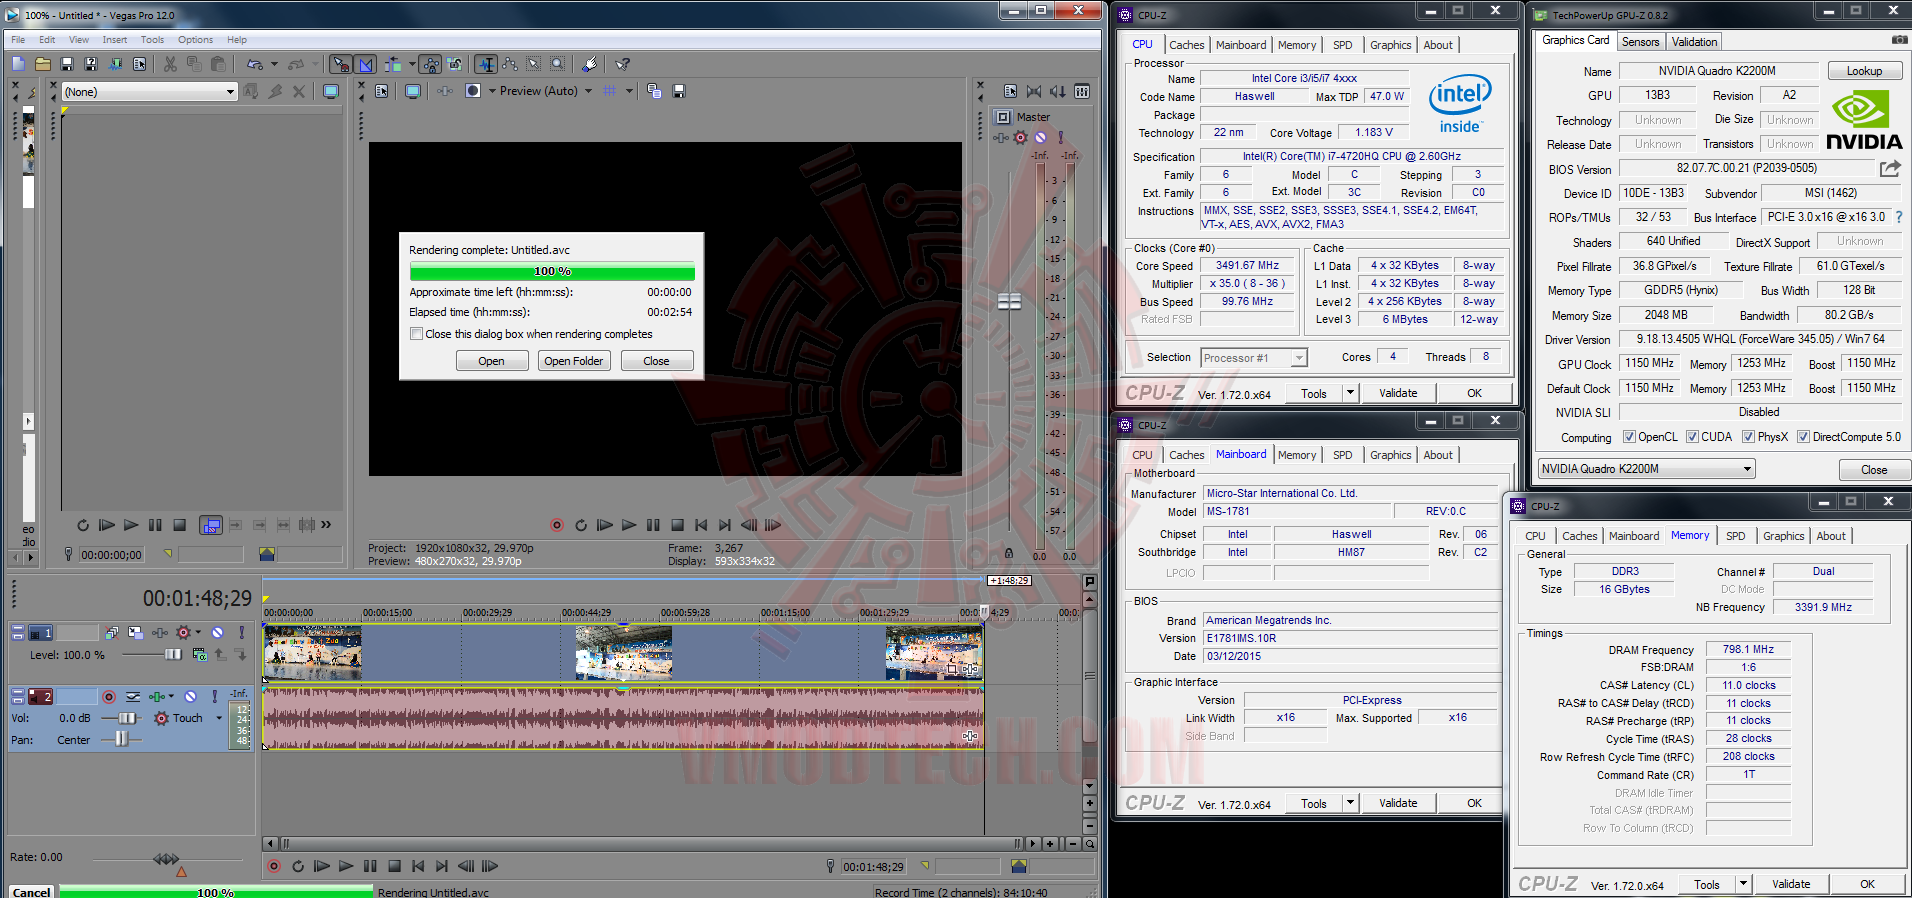The image size is (1912, 898).
Task: Select the Envelope Edit tool icon
Action: click(510, 64)
